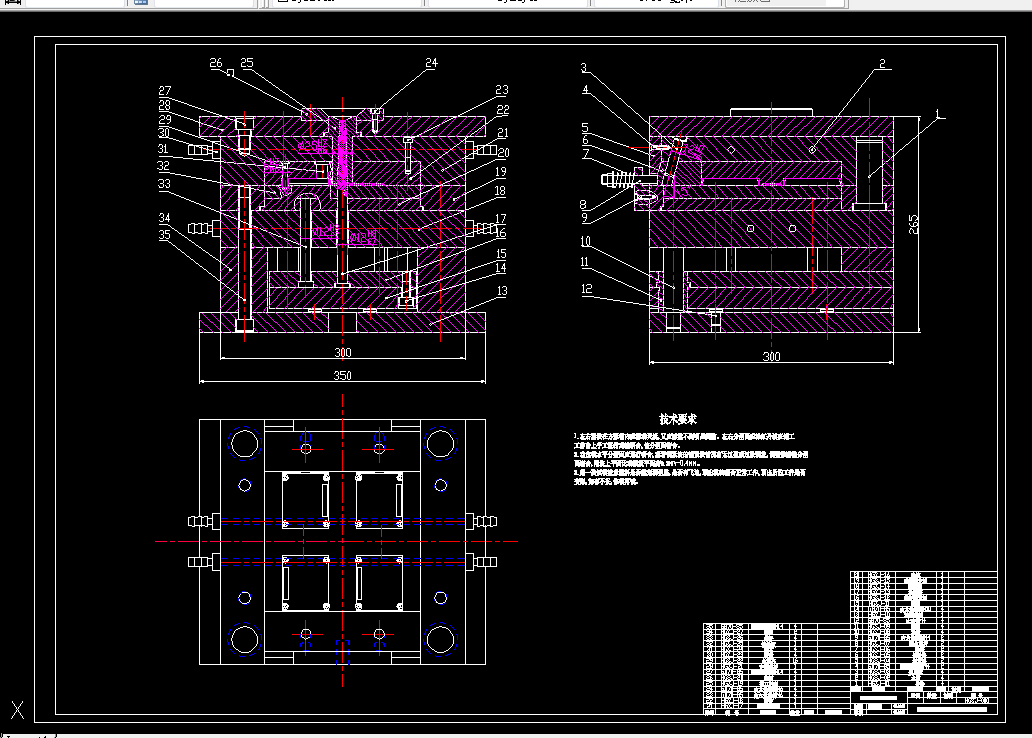Select part label 28
Viewport: 1032px width, 738px height.
tap(165, 104)
